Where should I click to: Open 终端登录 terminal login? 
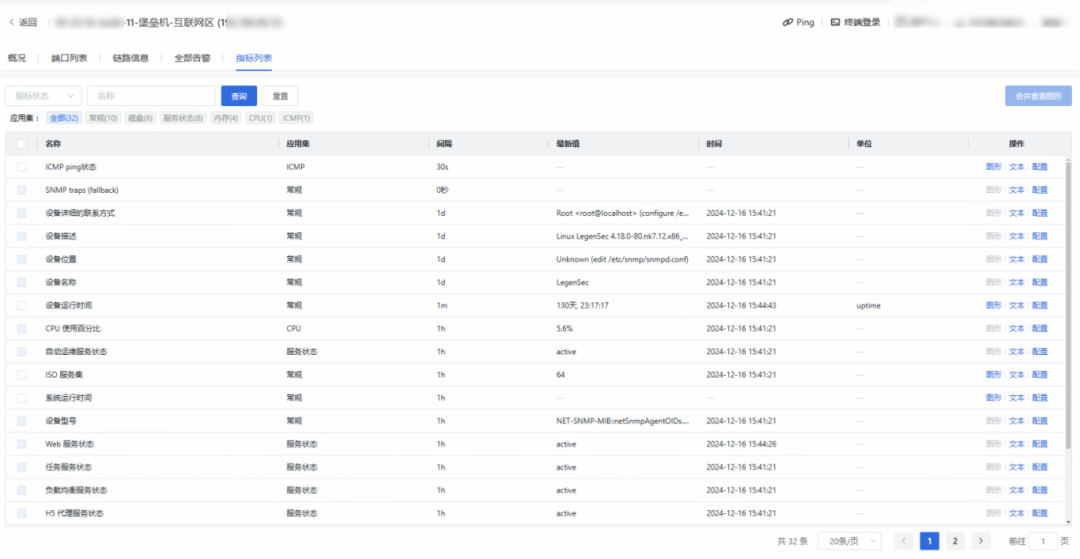click(855, 23)
